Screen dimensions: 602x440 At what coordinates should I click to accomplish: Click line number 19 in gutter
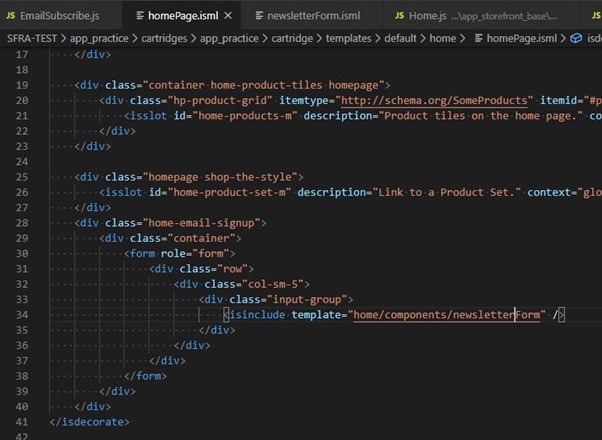pyautogui.click(x=22, y=85)
